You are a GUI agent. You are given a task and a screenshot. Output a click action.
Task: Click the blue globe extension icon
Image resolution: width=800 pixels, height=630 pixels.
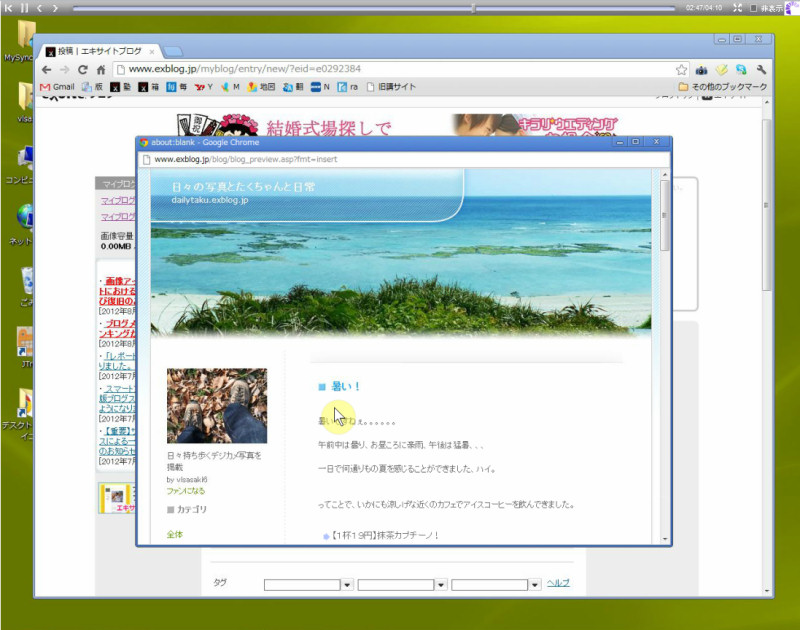coord(741,69)
